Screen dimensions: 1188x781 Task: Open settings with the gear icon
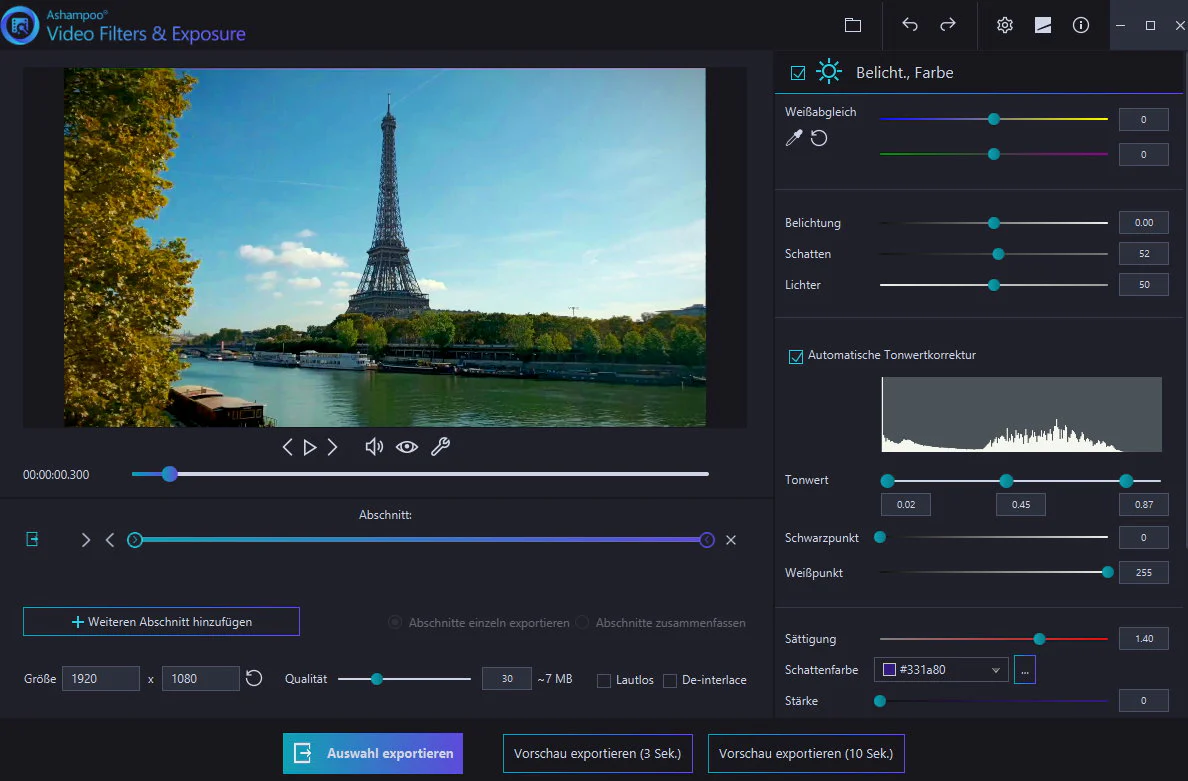click(1005, 25)
